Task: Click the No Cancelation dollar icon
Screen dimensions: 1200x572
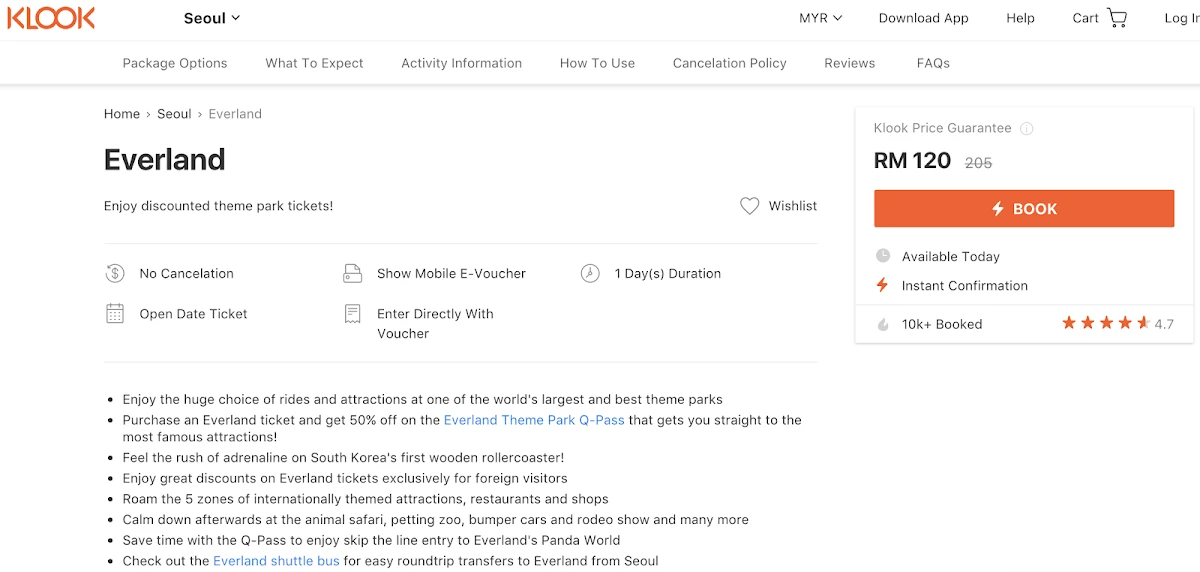Action: (x=115, y=273)
